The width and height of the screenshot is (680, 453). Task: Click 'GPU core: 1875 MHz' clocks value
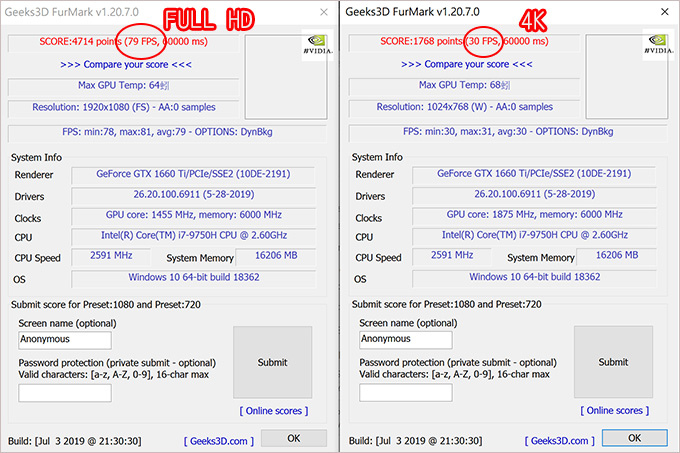(534, 215)
